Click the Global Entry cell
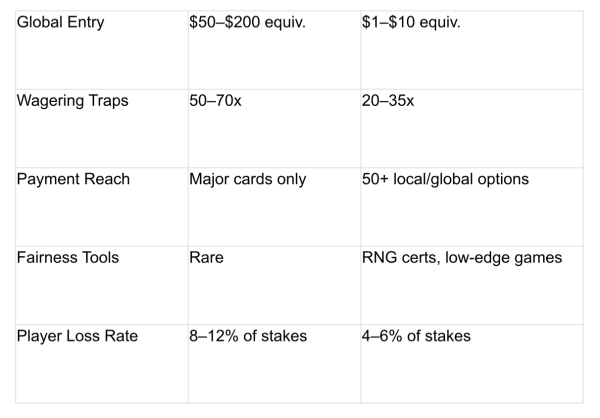The height and width of the screenshot is (418, 600). 102,50
